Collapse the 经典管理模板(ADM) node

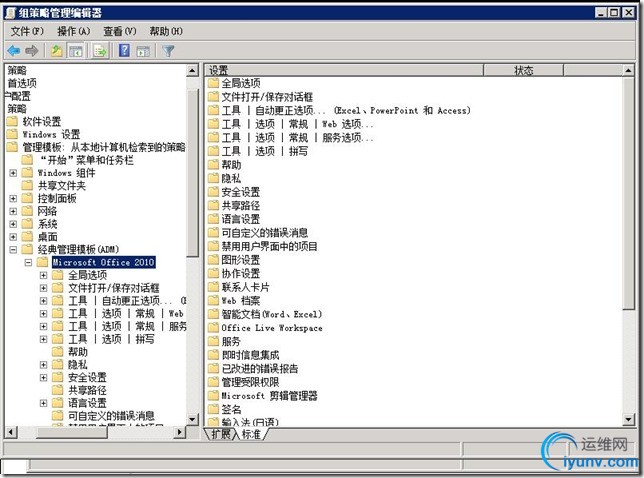pos(13,250)
